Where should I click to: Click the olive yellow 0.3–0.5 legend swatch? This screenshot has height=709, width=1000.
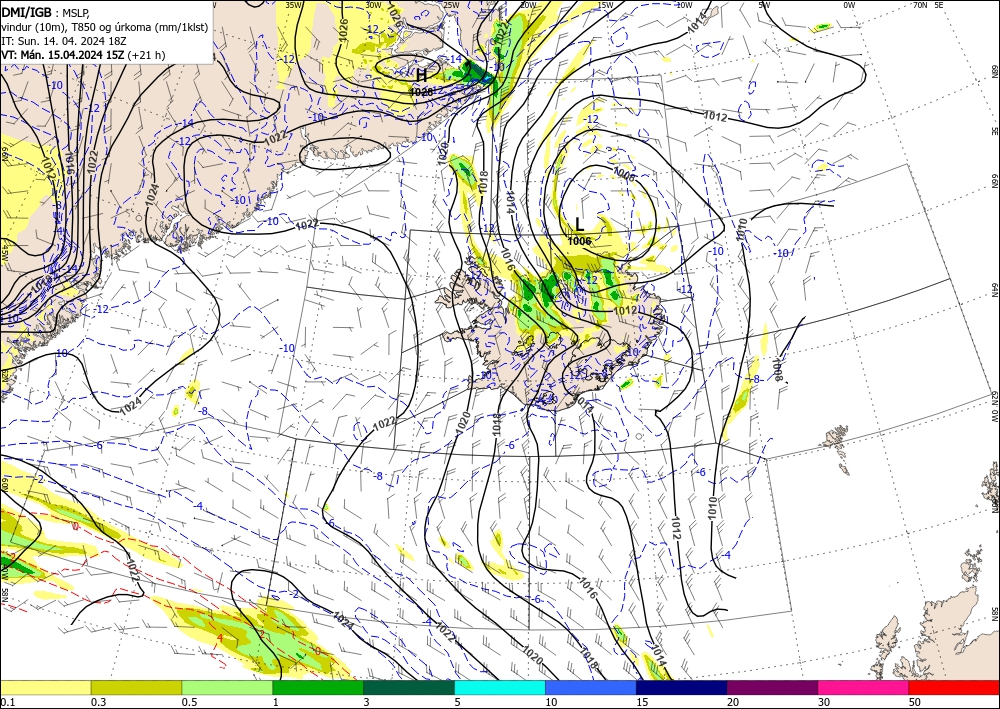point(136,687)
